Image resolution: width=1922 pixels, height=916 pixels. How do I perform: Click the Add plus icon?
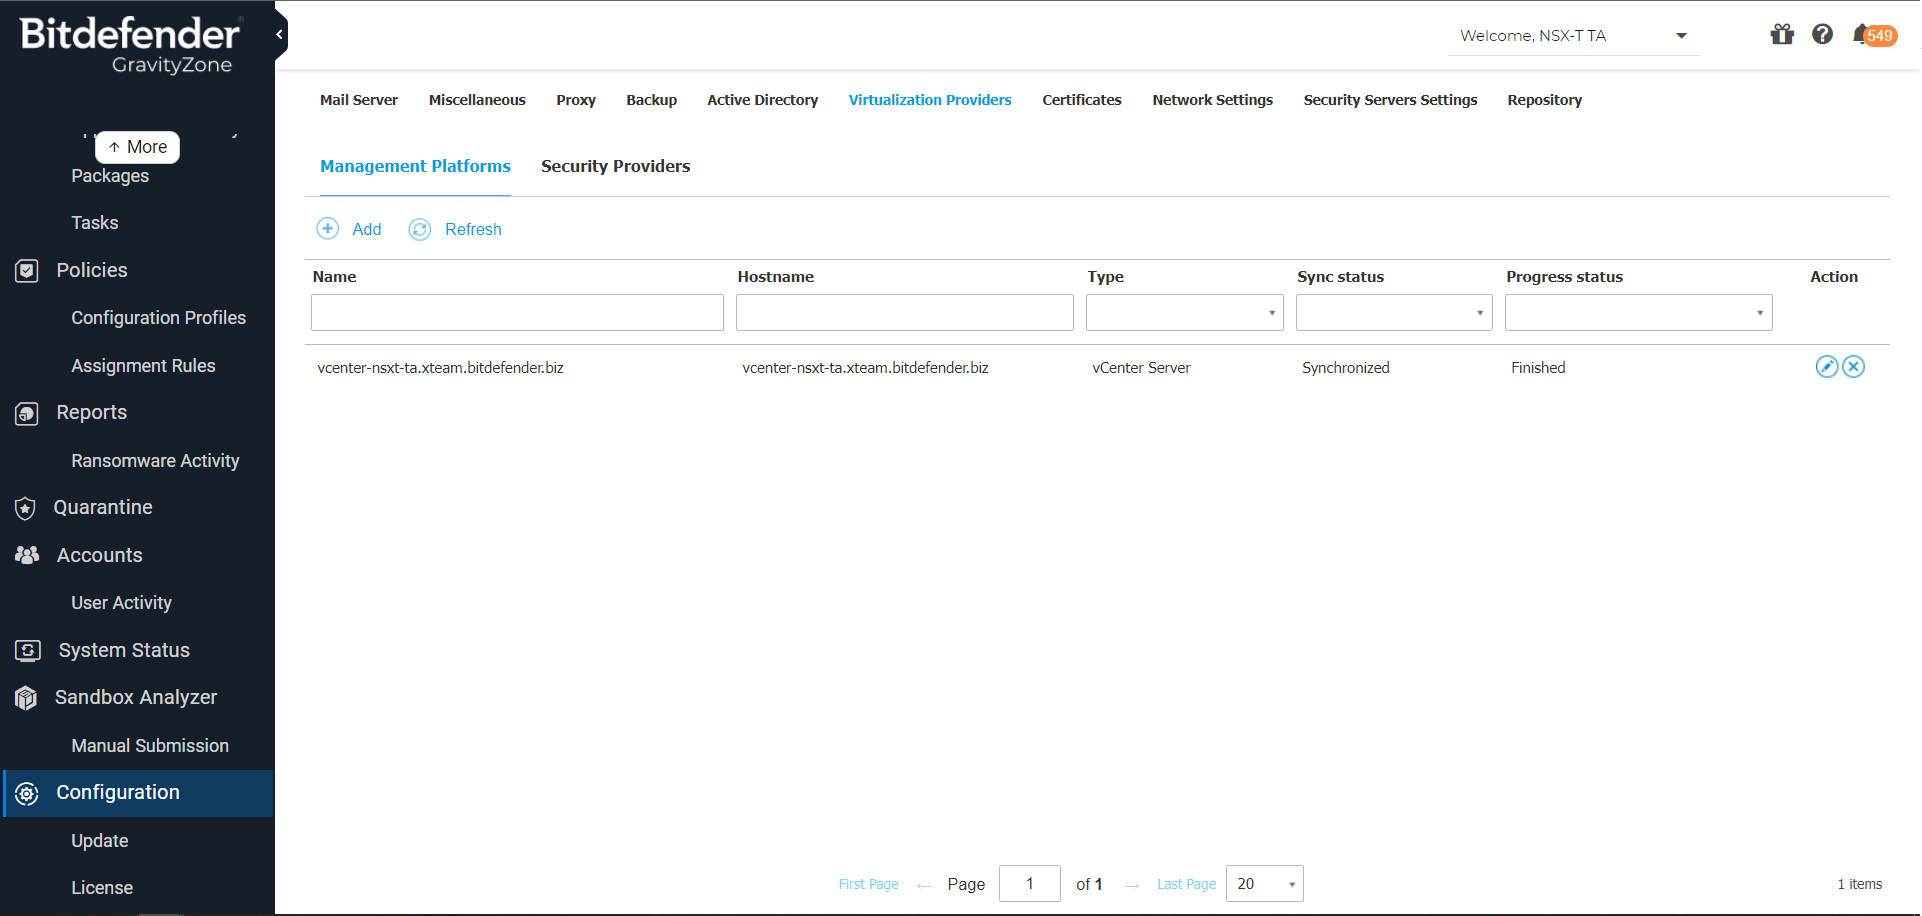pos(328,229)
